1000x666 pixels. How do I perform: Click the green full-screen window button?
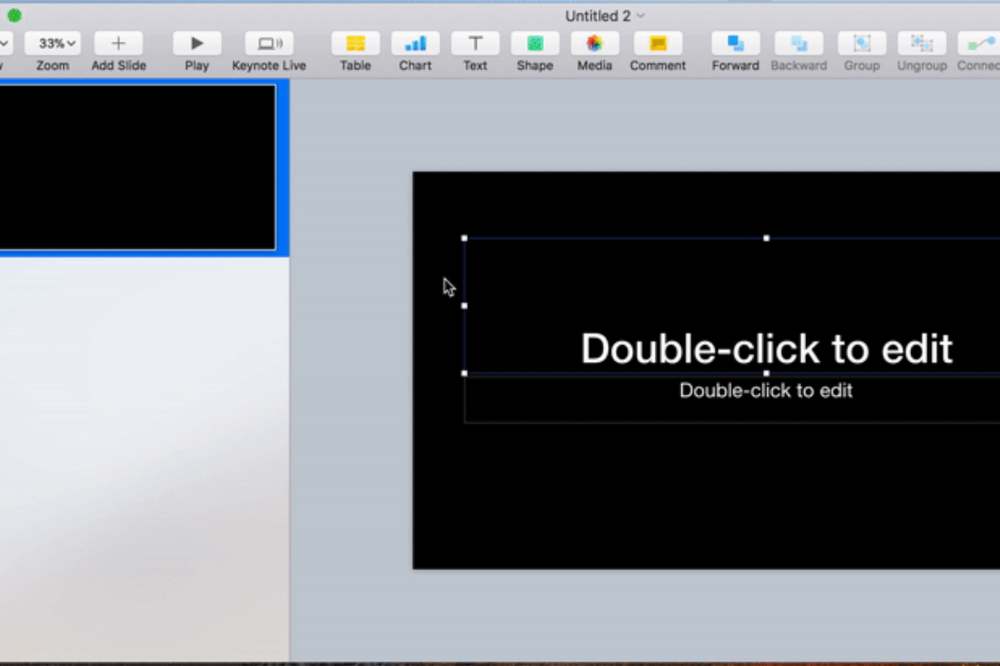pos(14,15)
